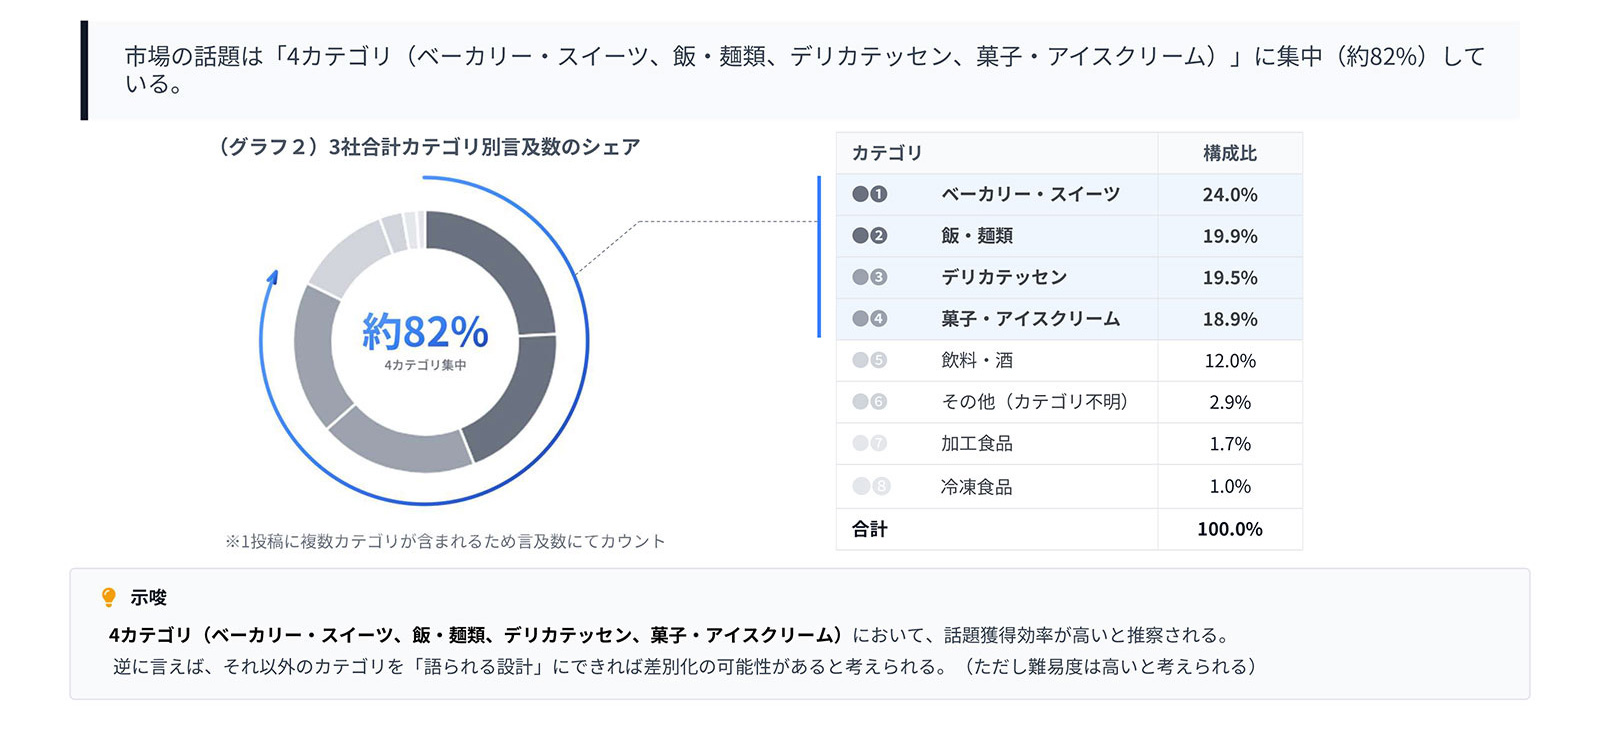Viewport: 1600px width, 740px height.
Task: Click the 合計 total row label
Action: click(x=870, y=529)
